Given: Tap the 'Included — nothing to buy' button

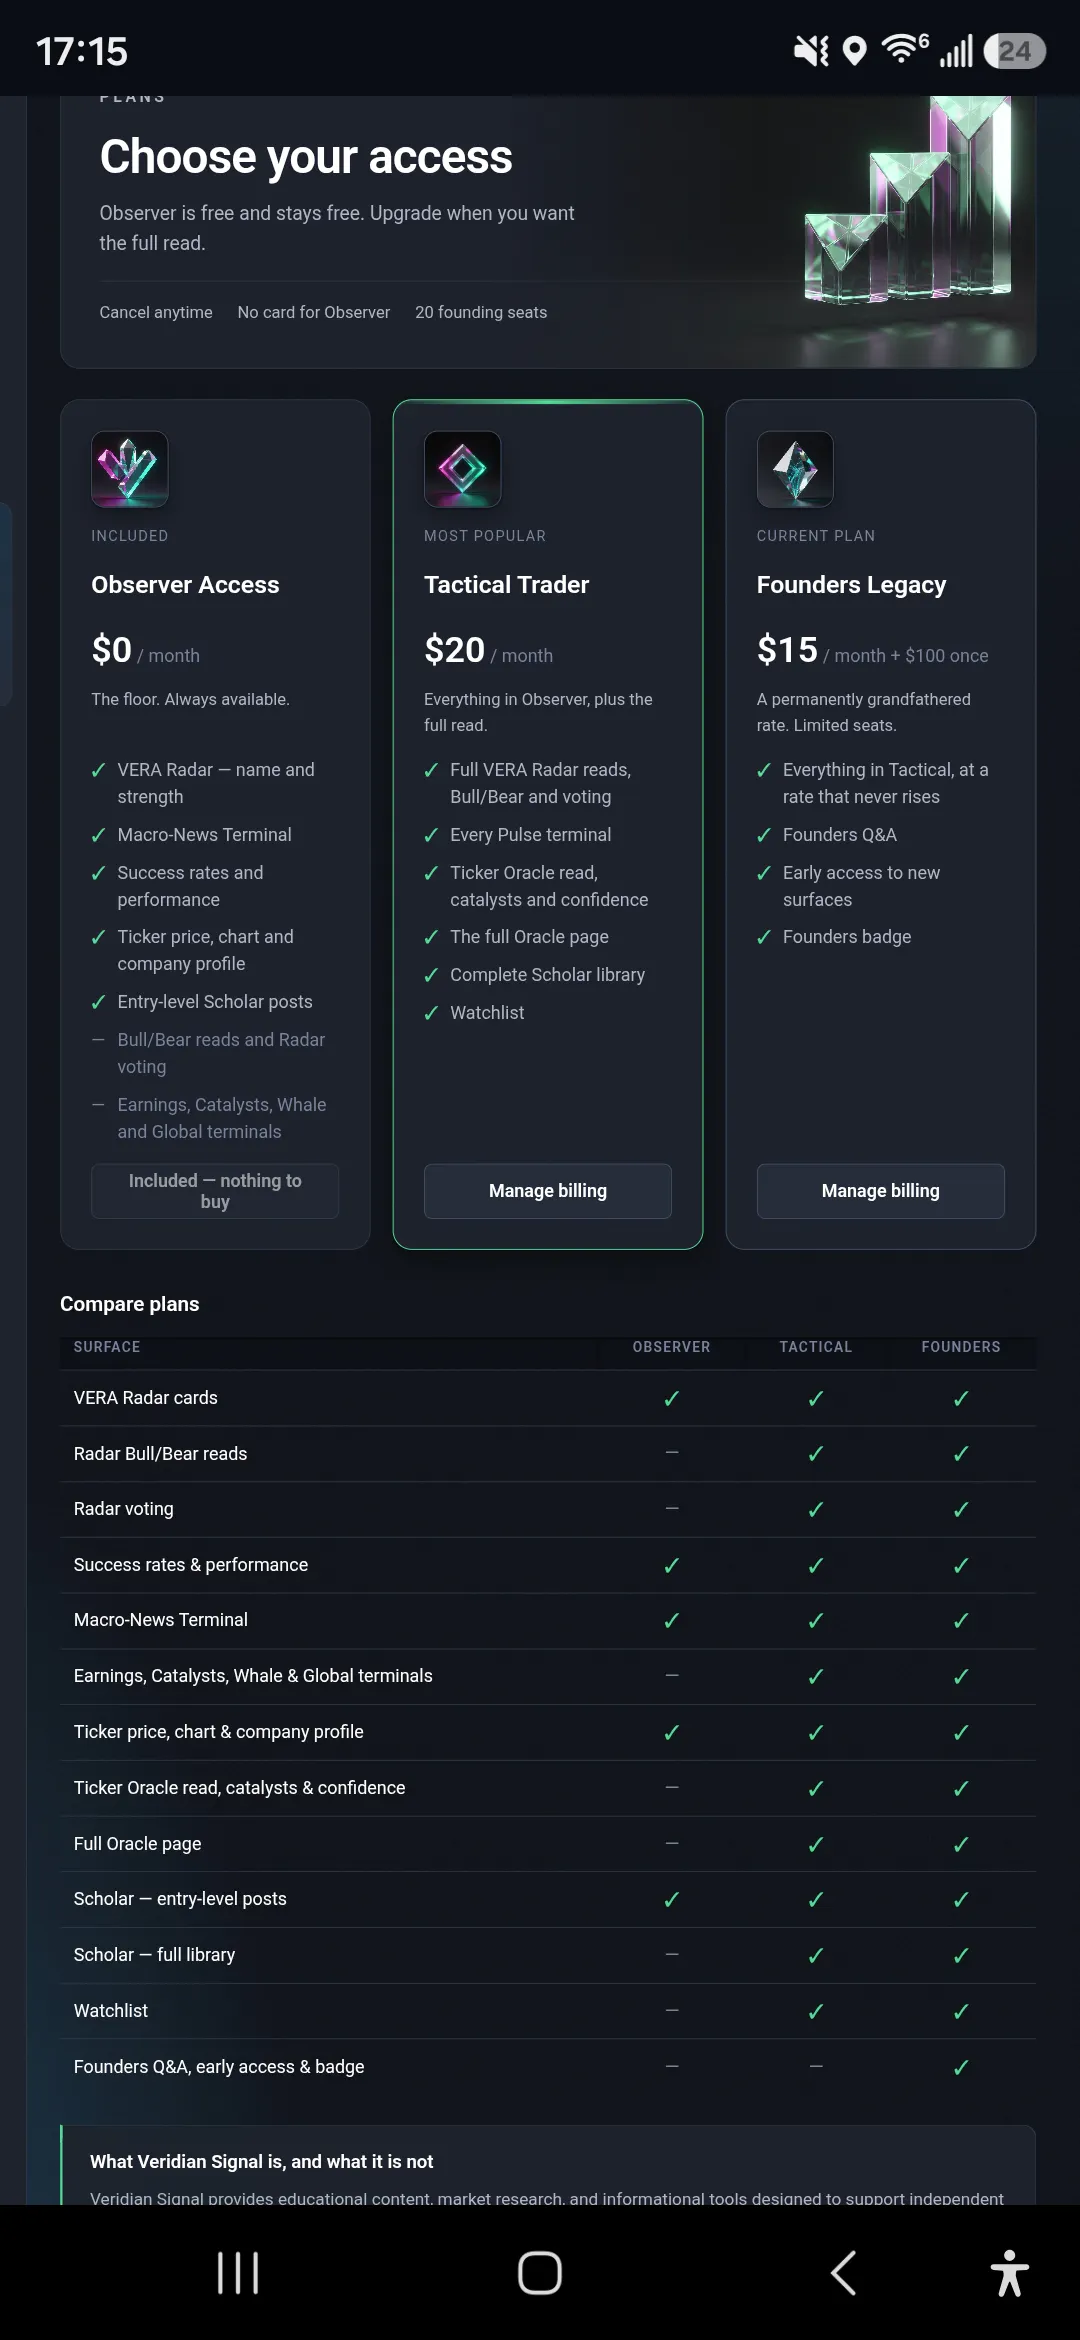Looking at the screenshot, I should pyautogui.click(x=215, y=1191).
